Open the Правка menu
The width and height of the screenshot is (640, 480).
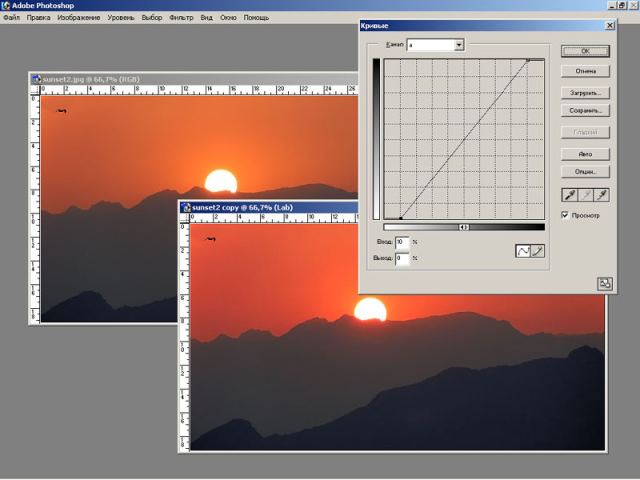(x=38, y=18)
